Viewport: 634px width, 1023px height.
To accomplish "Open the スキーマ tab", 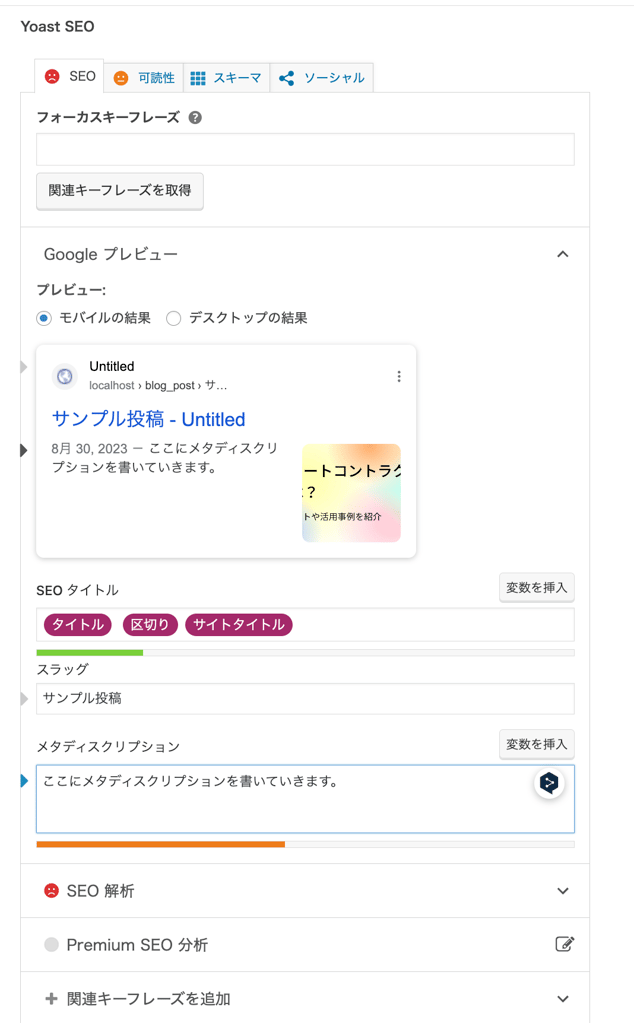I will pos(226,77).
